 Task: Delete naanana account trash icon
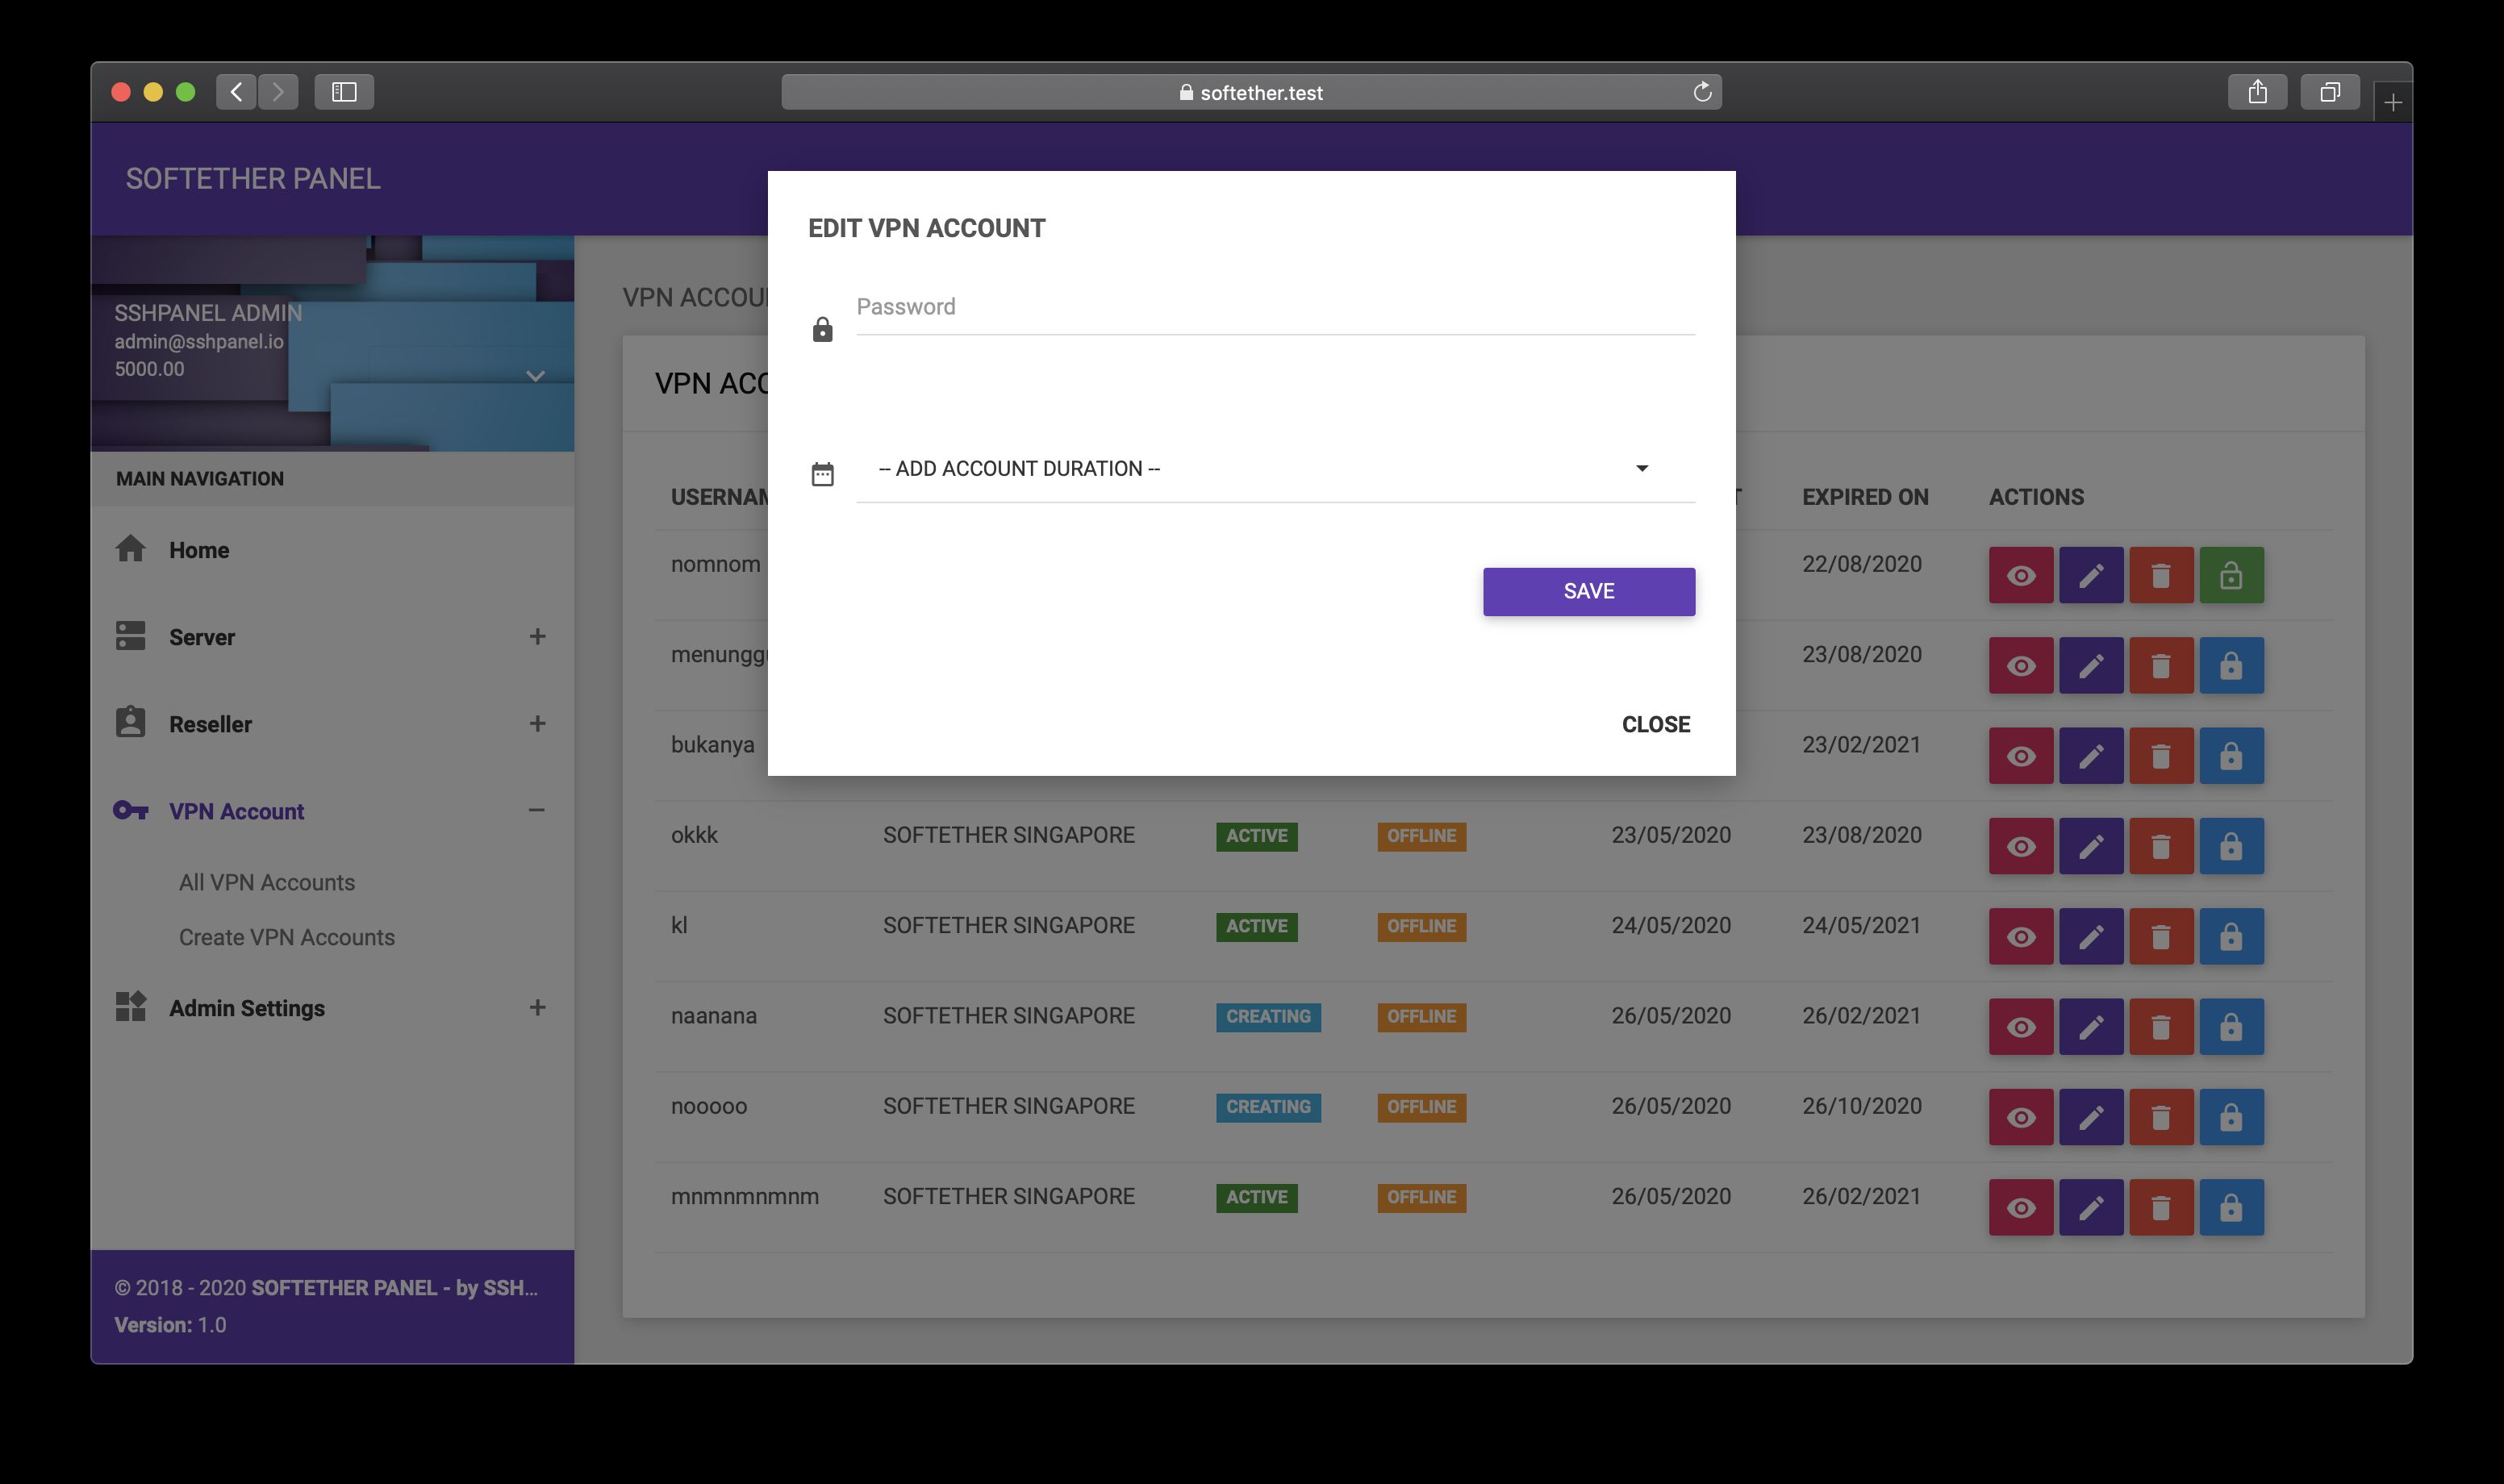[2160, 1027]
